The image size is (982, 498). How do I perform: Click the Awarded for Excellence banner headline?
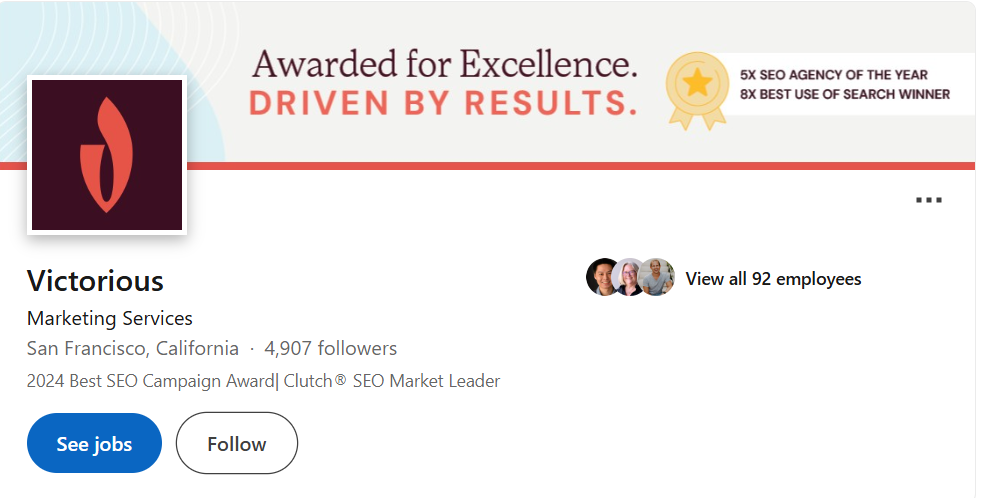[x=444, y=65]
